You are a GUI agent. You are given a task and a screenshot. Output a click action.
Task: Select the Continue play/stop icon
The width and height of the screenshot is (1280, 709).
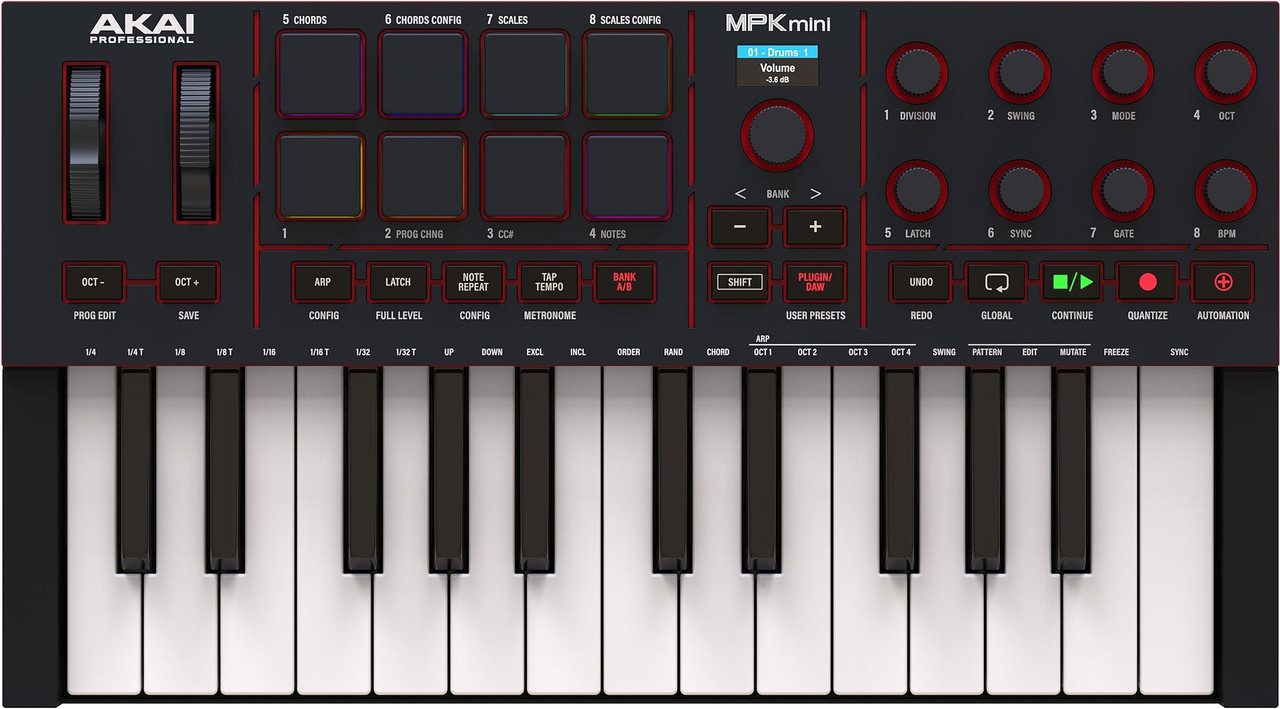(1071, 282)
